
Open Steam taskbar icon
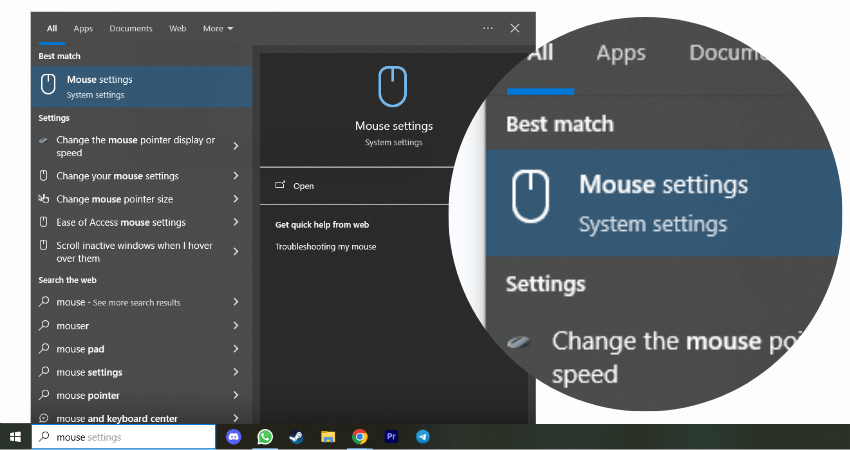tap(296, 437)
